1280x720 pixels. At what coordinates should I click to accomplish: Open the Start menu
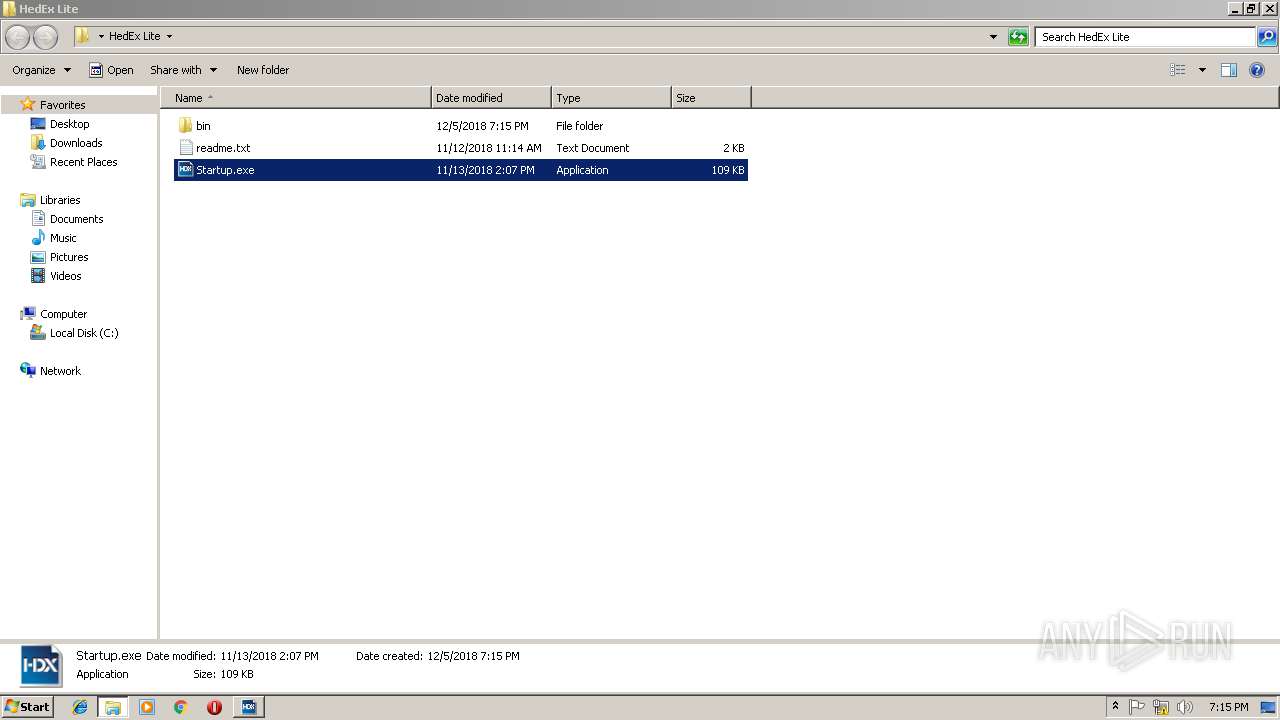coord(27,706)
